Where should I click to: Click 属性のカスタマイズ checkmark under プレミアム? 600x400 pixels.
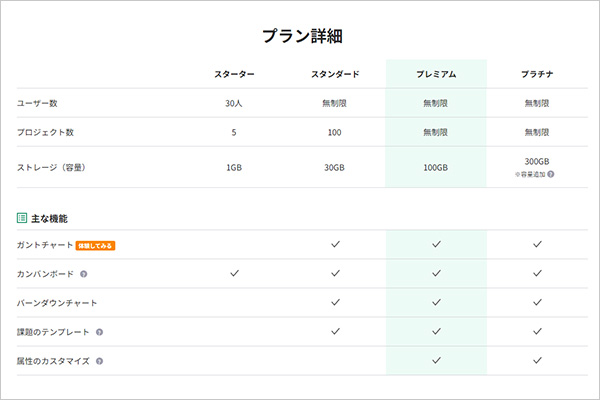[x=437, y=361]
